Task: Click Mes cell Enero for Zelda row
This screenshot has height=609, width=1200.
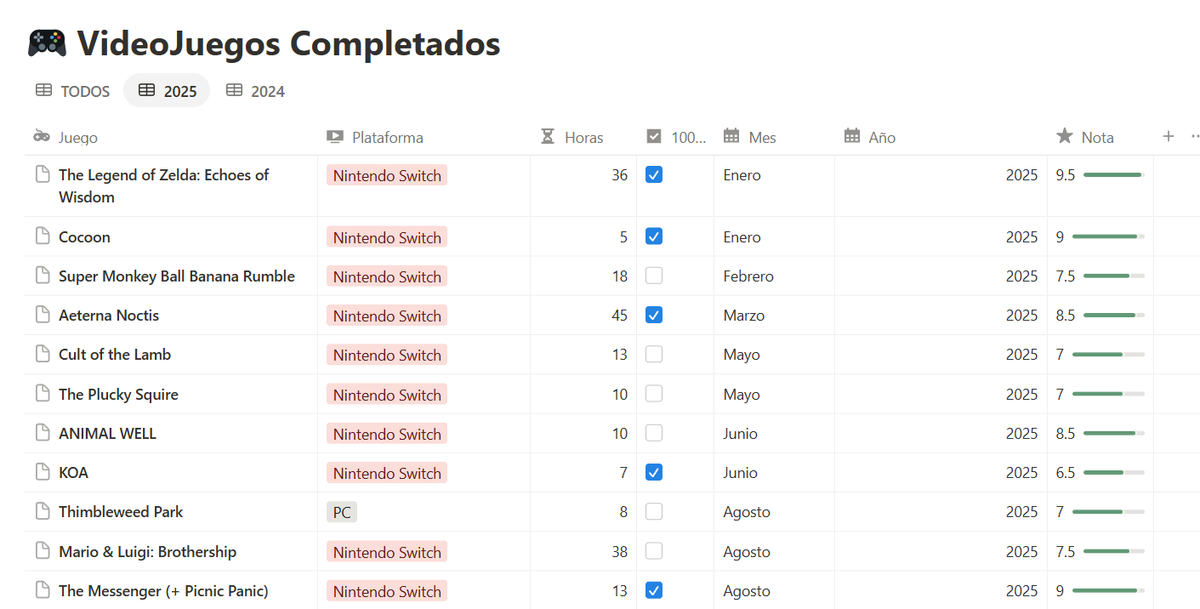Action: click(774, 186)
